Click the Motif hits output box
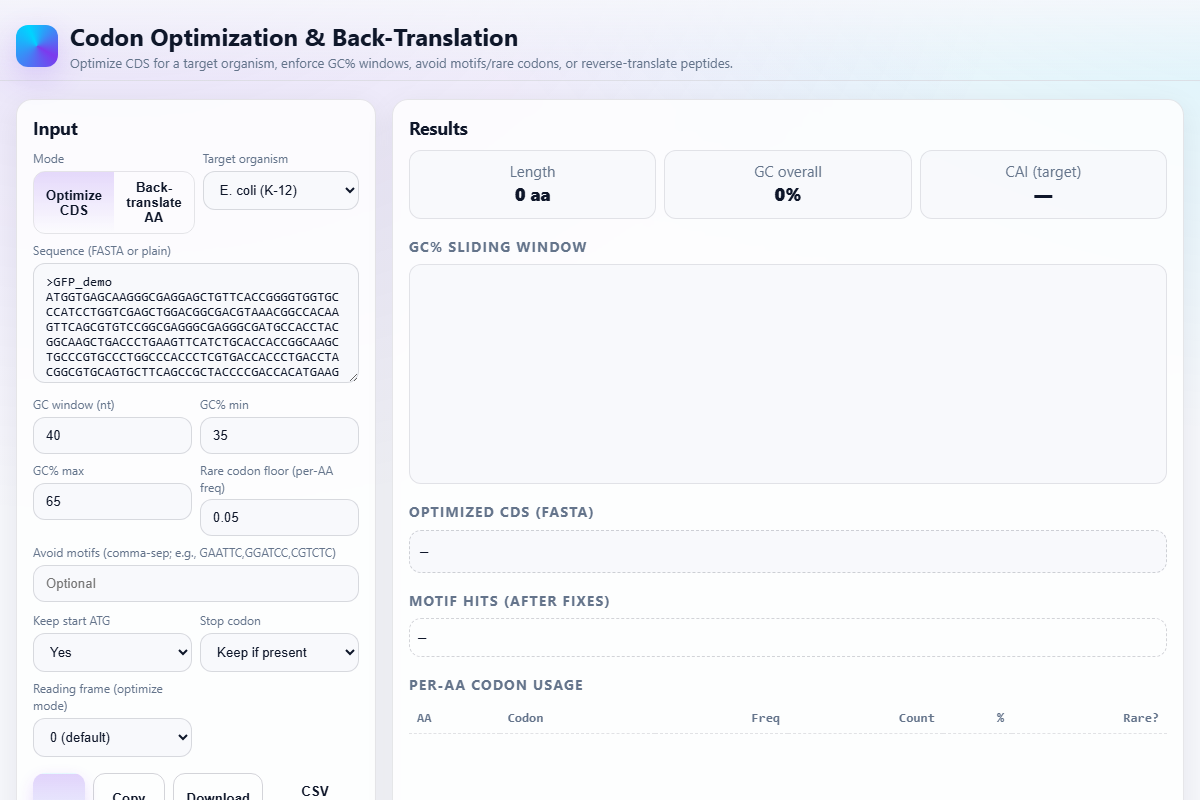The image size is (1200, 800). [788, 637]
